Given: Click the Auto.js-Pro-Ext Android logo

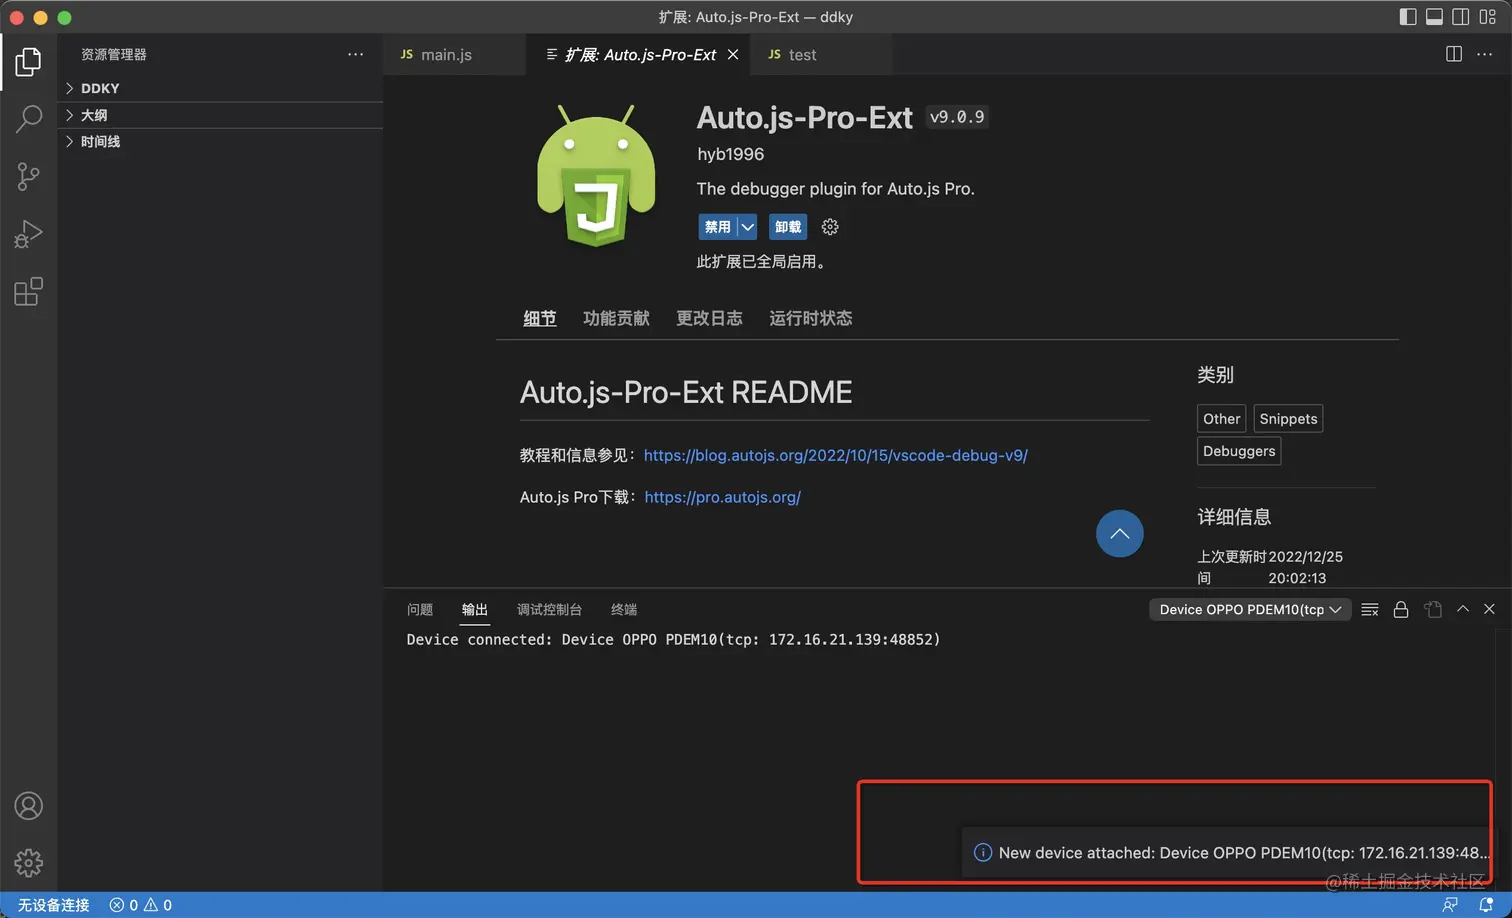Looking at the screenshot, I should (596, 176).
